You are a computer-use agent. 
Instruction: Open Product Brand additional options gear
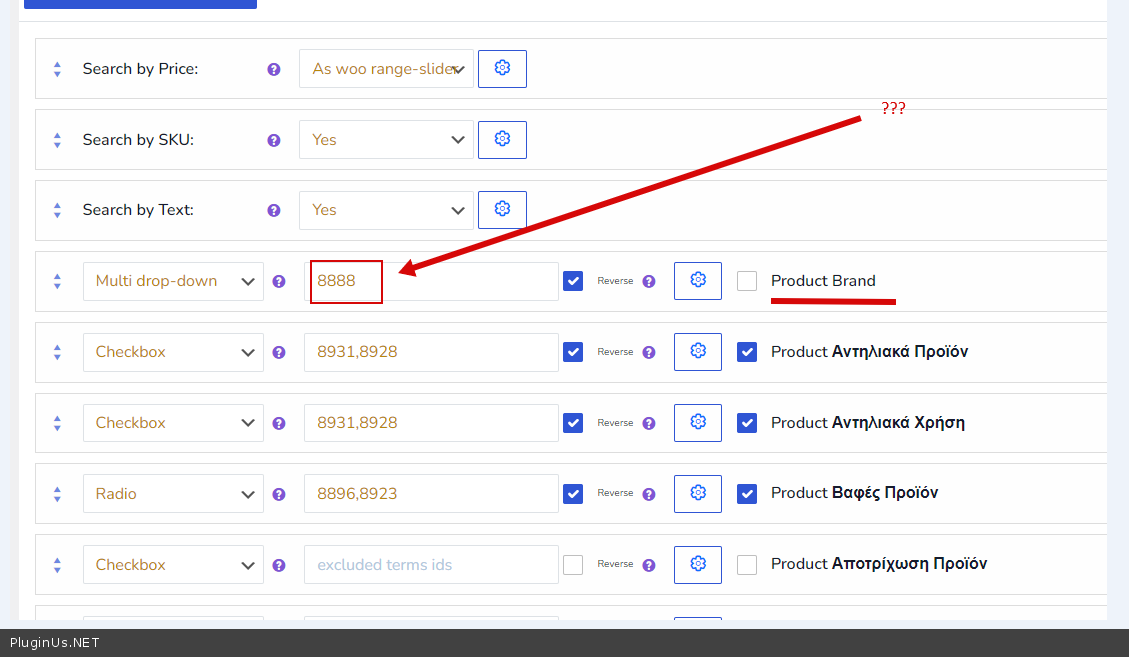point(698,281)
